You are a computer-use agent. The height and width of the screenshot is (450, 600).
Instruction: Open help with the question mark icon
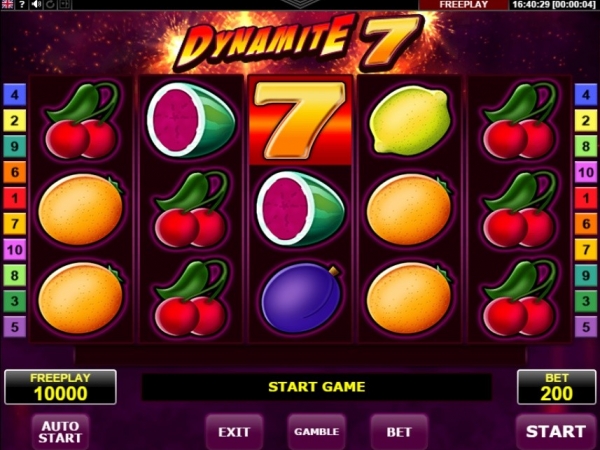(x=22, y=5)
